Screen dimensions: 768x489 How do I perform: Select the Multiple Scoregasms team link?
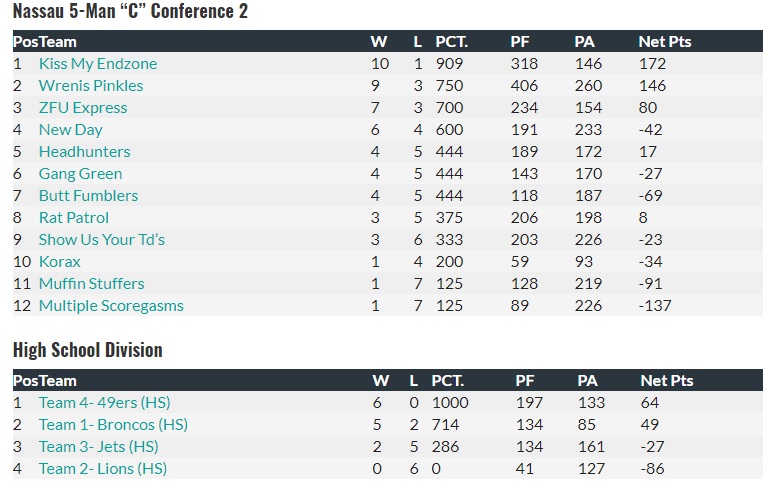(x=111, y=306)
